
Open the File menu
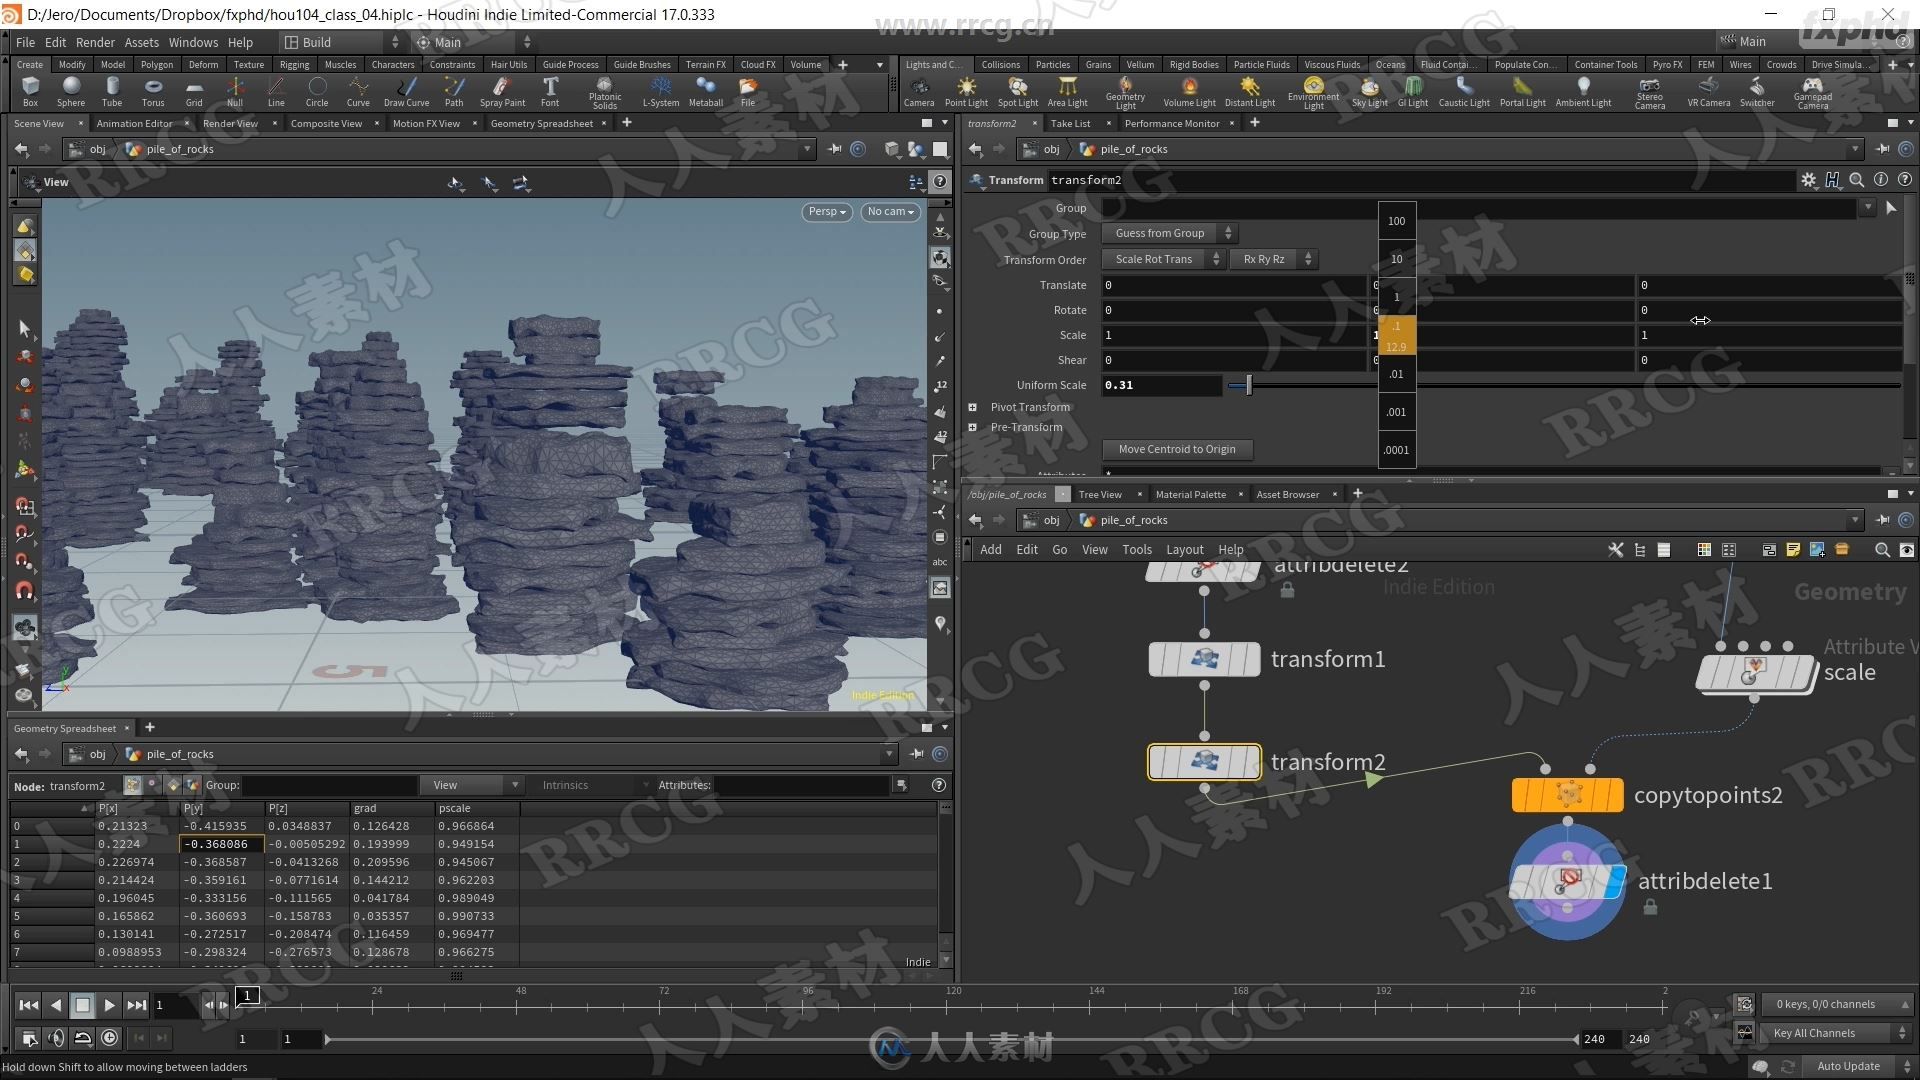coord(25,42)
